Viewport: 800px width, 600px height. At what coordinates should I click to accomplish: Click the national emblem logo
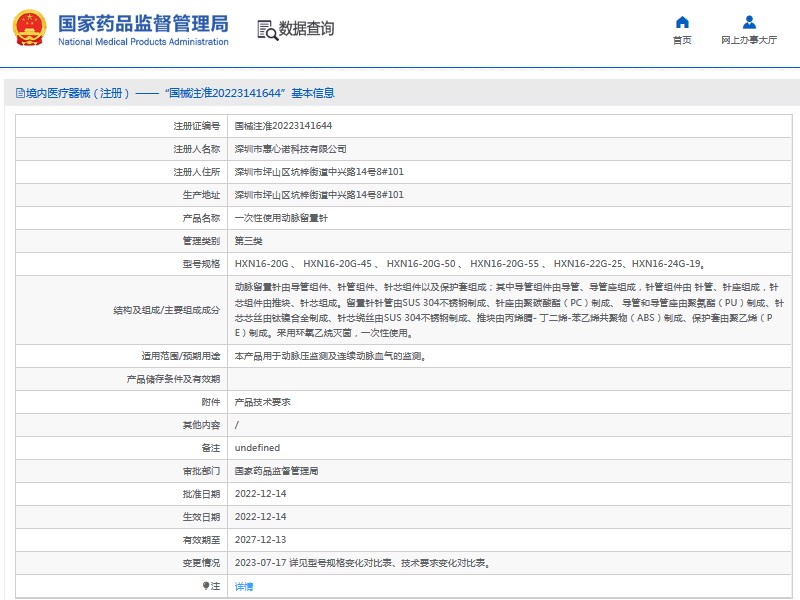coord(30,29)
